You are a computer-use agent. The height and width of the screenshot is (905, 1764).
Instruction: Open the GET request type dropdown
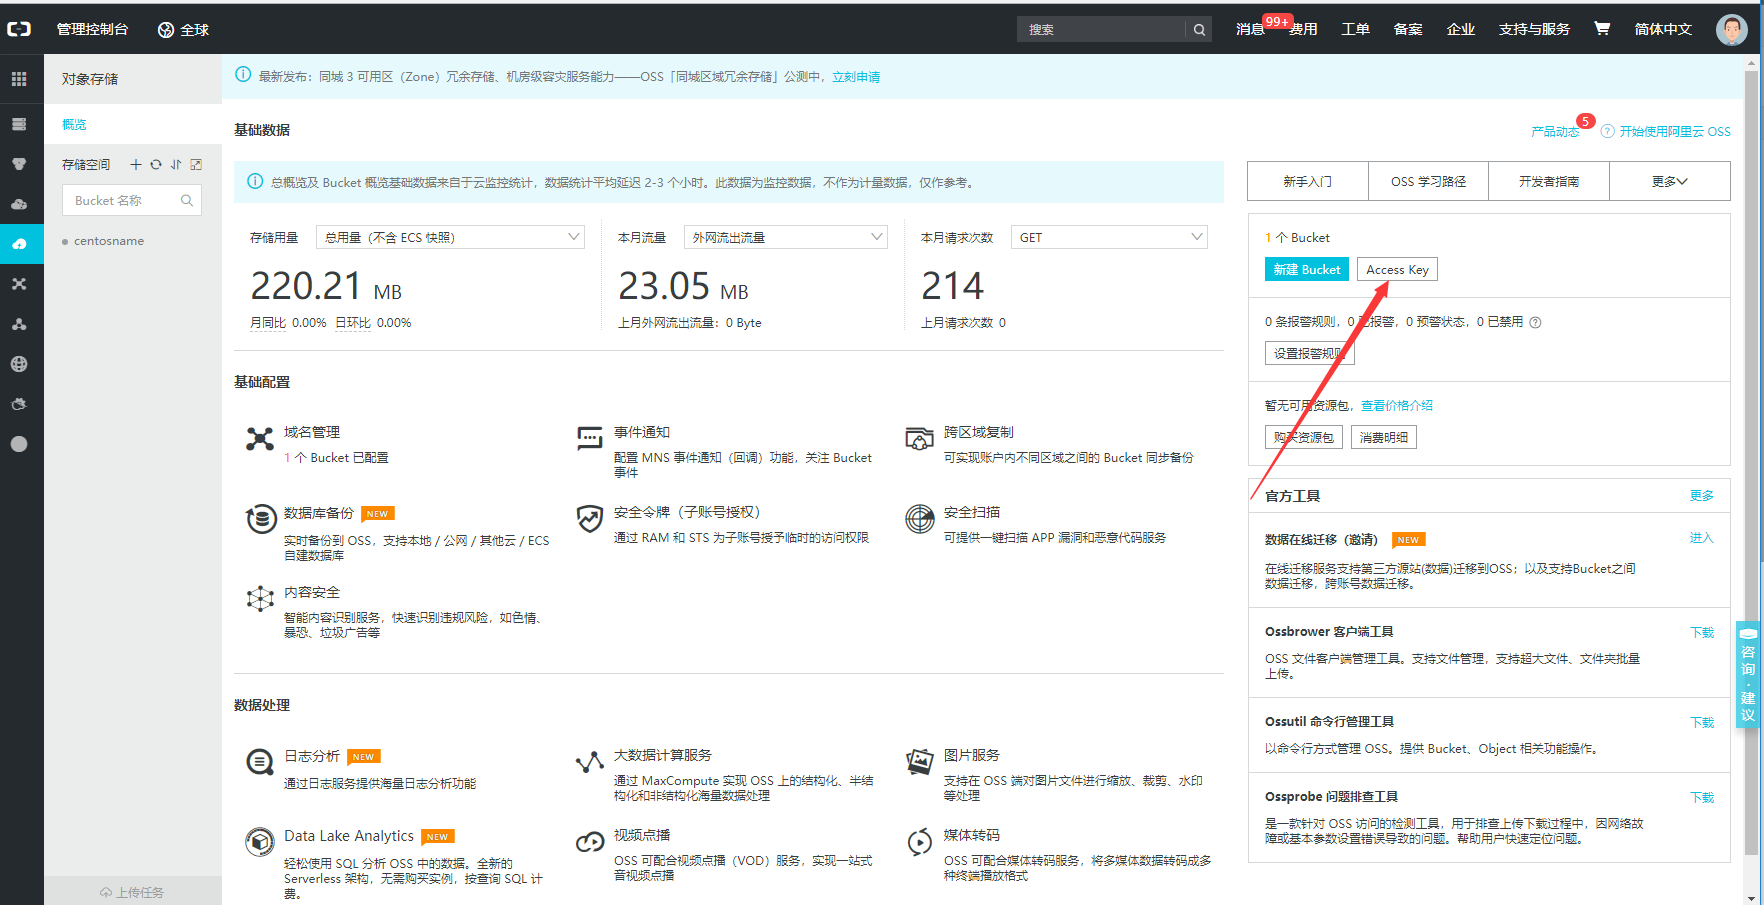click(1109, 237)
